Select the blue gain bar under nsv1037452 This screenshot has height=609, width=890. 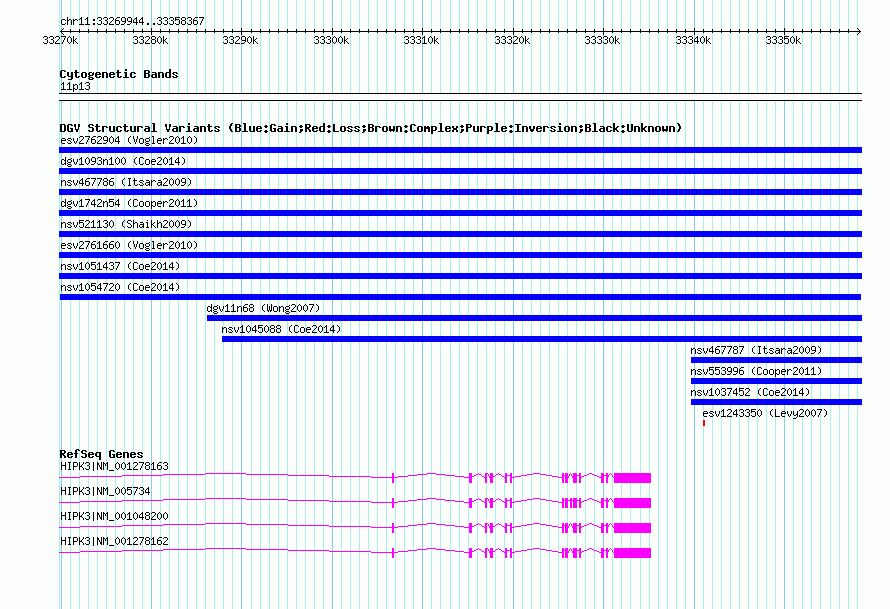[776, 402]
